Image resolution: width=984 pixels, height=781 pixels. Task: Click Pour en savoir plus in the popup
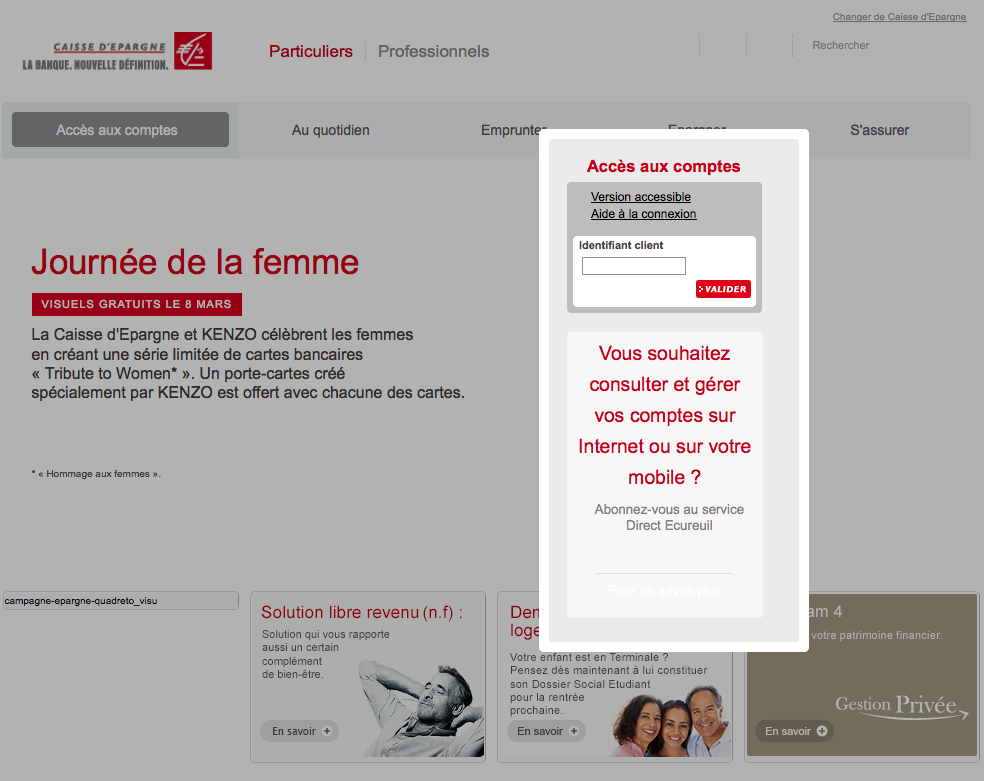(x=665, y=590)
